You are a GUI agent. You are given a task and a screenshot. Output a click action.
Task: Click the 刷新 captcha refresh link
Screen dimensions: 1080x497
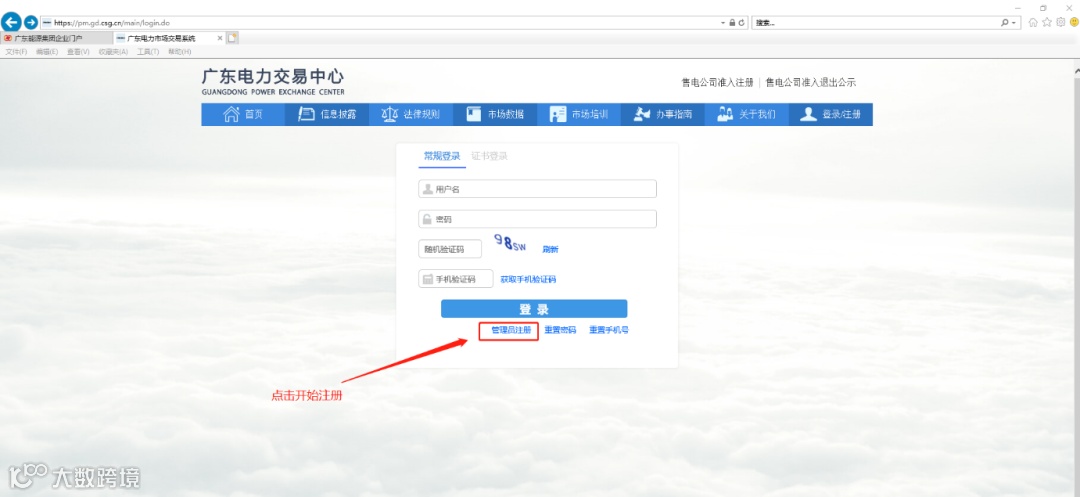point(550,249)
